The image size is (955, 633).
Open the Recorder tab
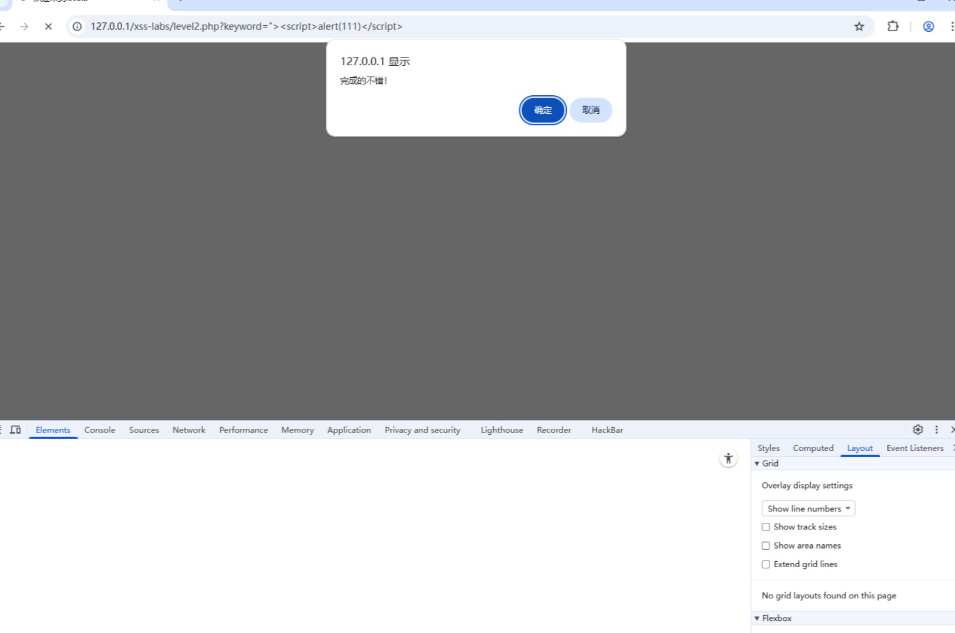554,430
